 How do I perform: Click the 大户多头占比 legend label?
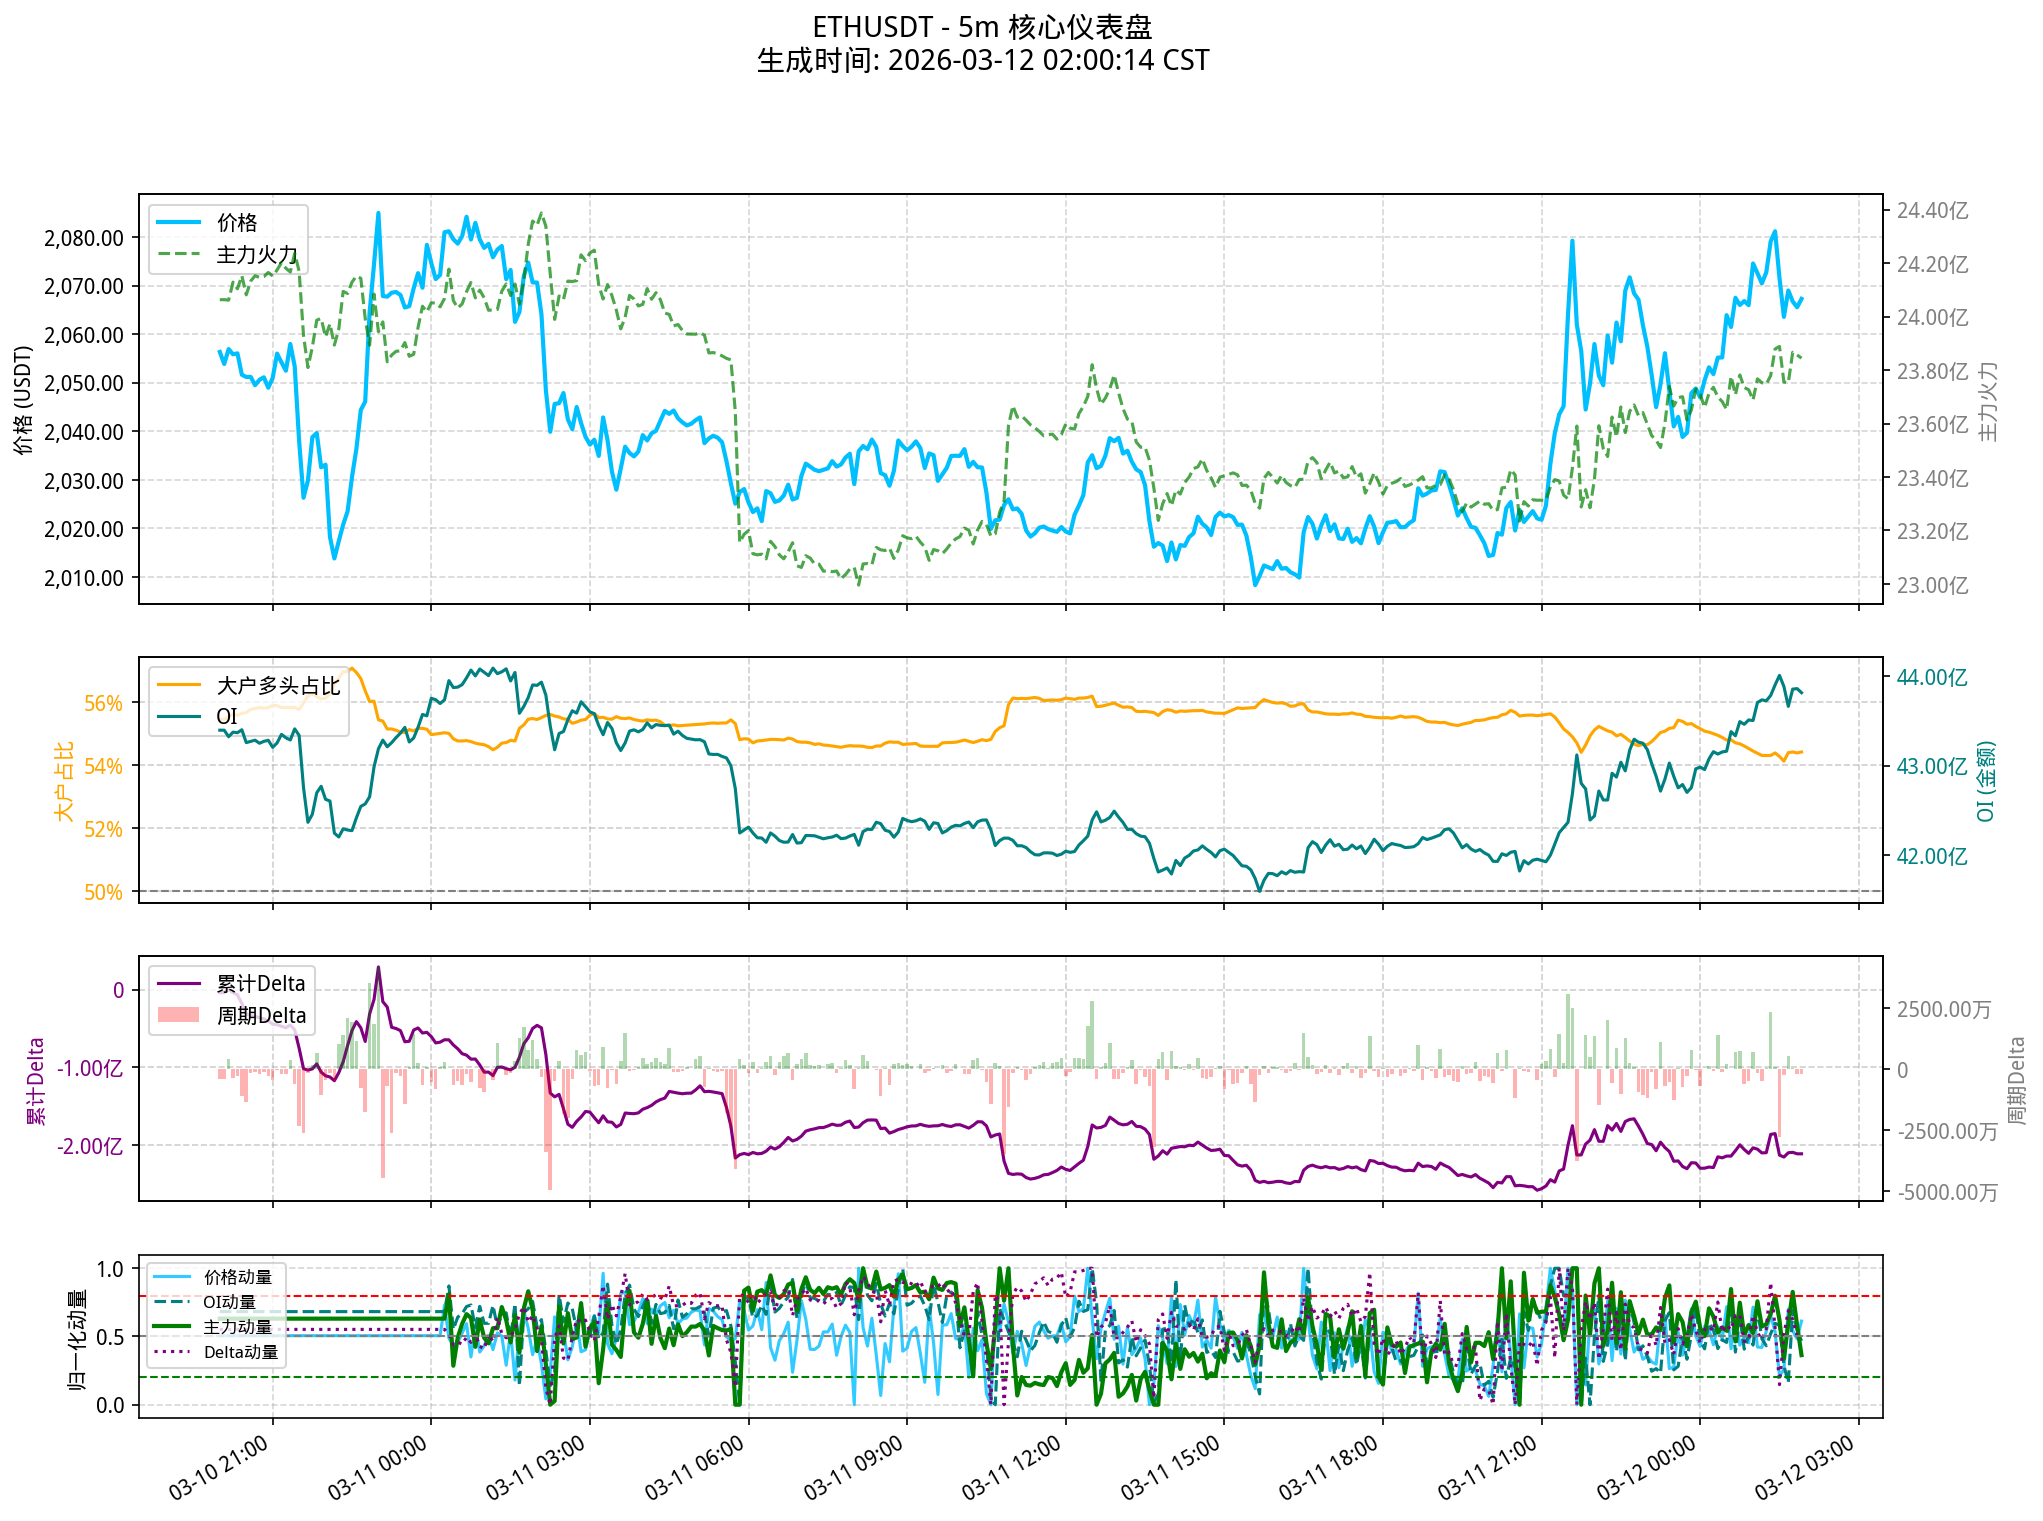(278, 686)
